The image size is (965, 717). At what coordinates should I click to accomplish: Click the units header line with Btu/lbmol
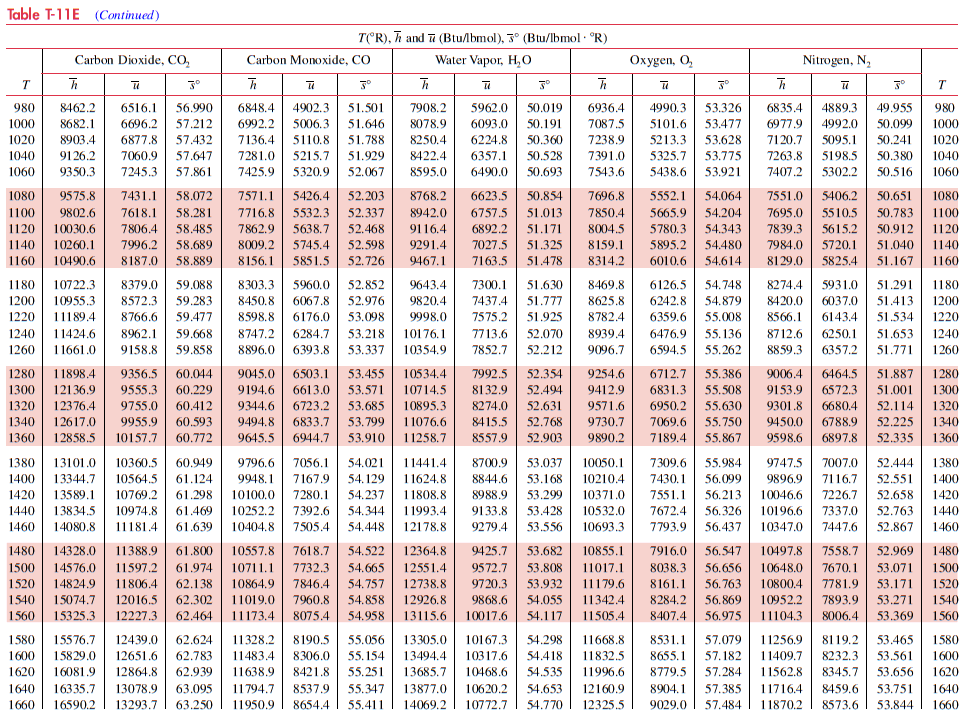(482, 38)
